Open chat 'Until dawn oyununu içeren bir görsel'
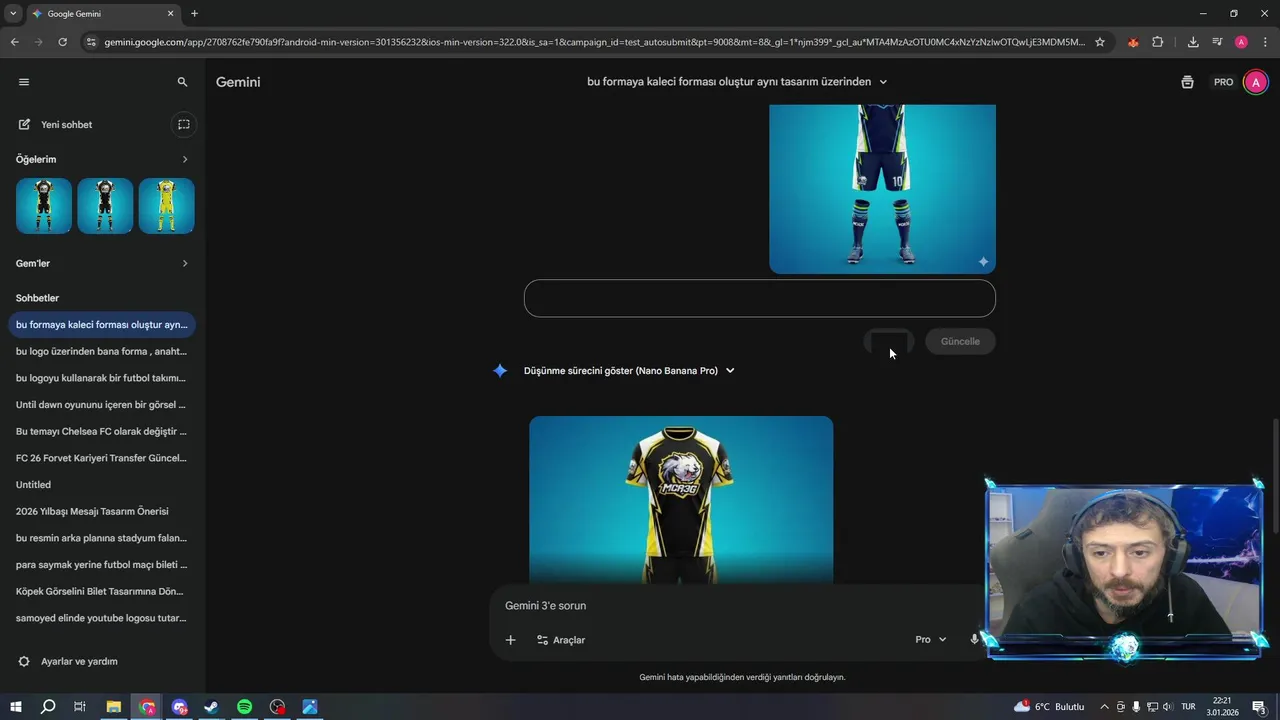Image resolution: width=1280 pixels, height=720 pixels. click(x=101, y=405)
